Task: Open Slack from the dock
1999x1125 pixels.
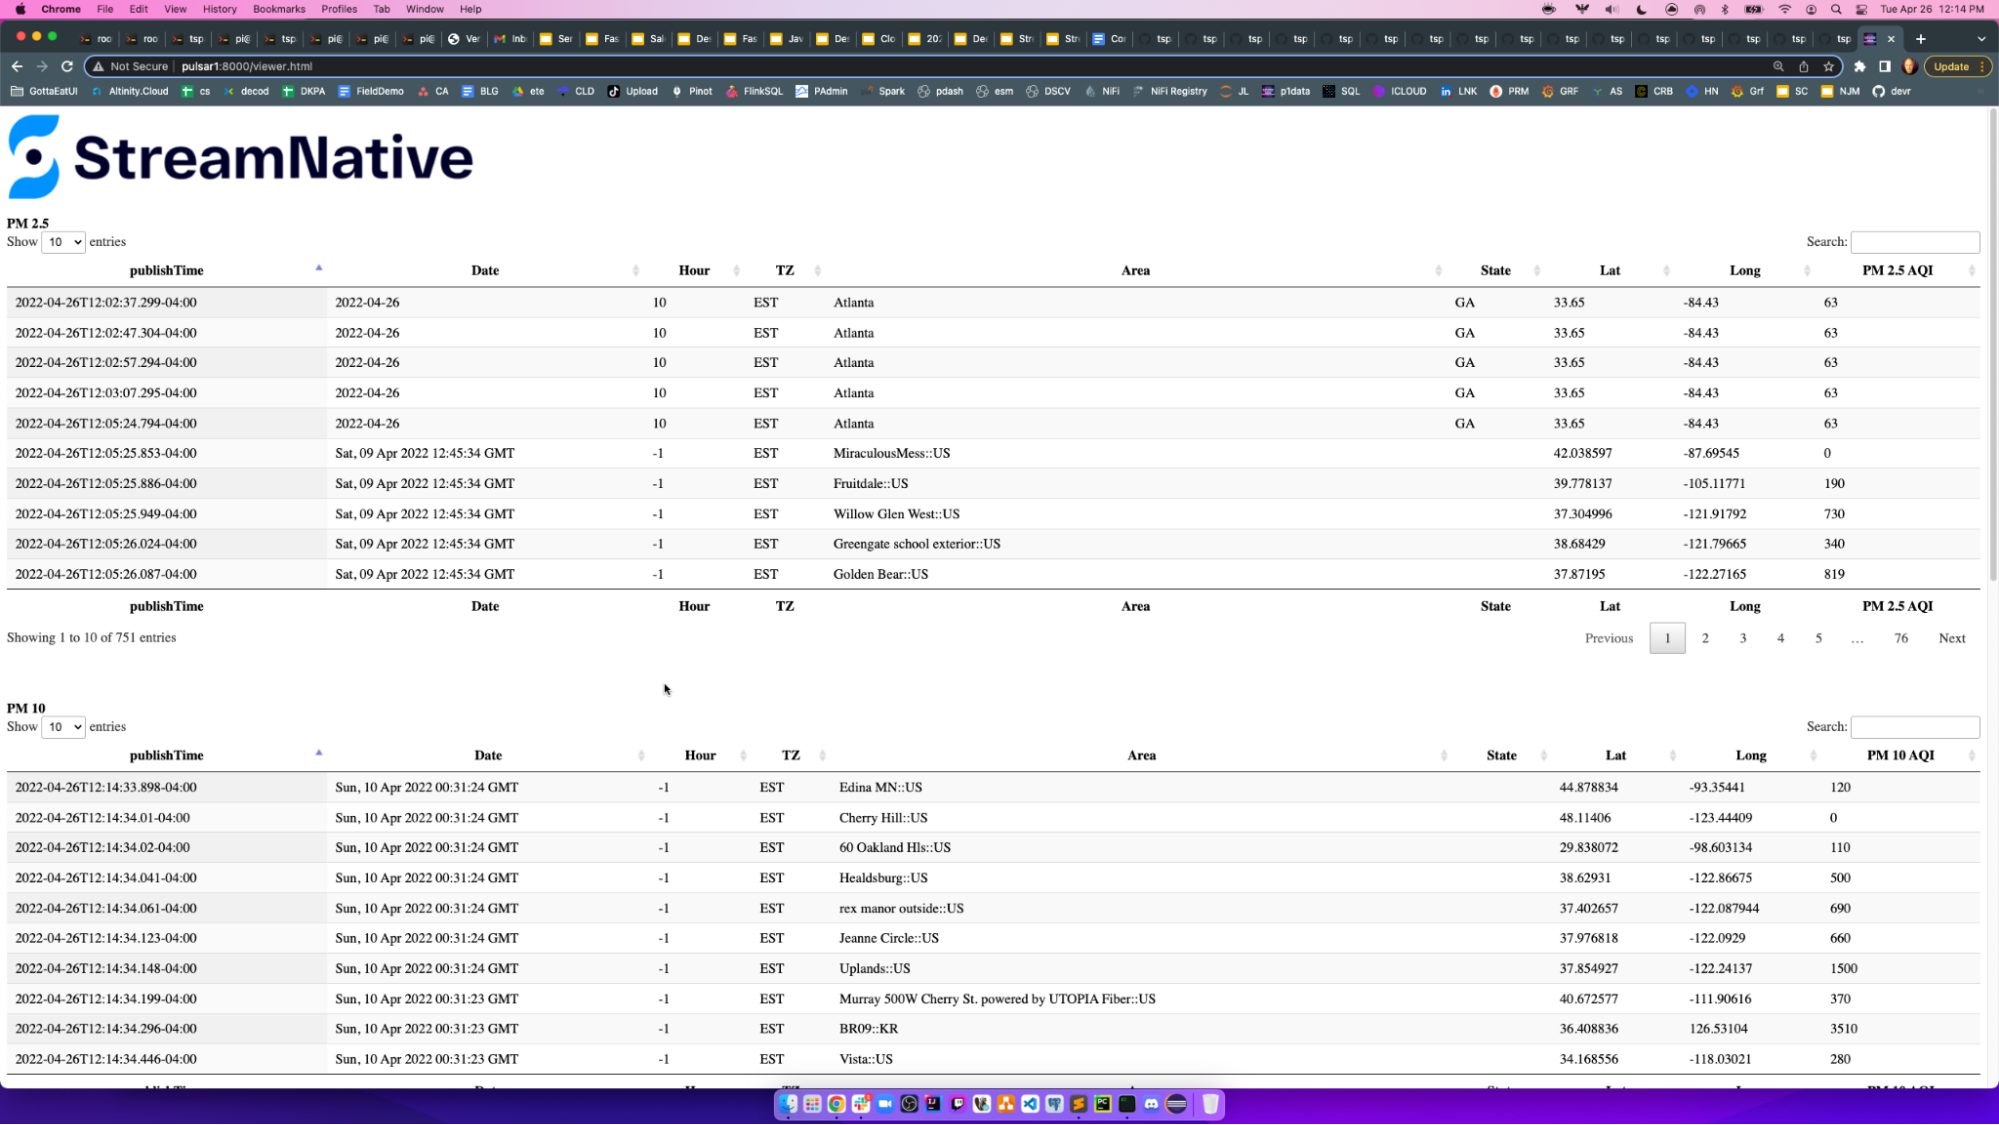Action: pyautogui.click(x=861, y=1104)
